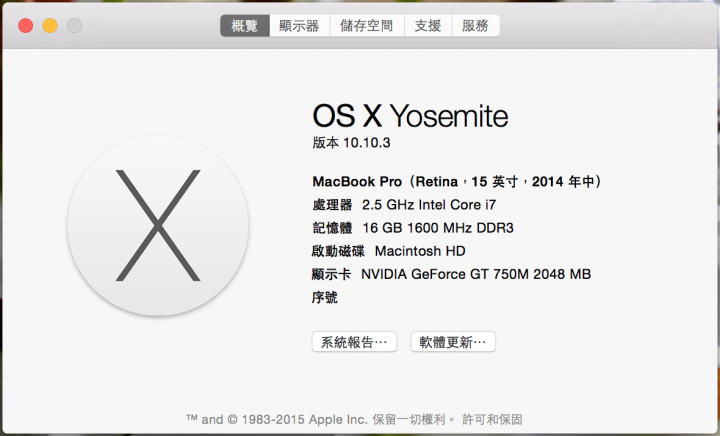Select the MacBook Pro Retina model line
720x436 pixels.
457,182
